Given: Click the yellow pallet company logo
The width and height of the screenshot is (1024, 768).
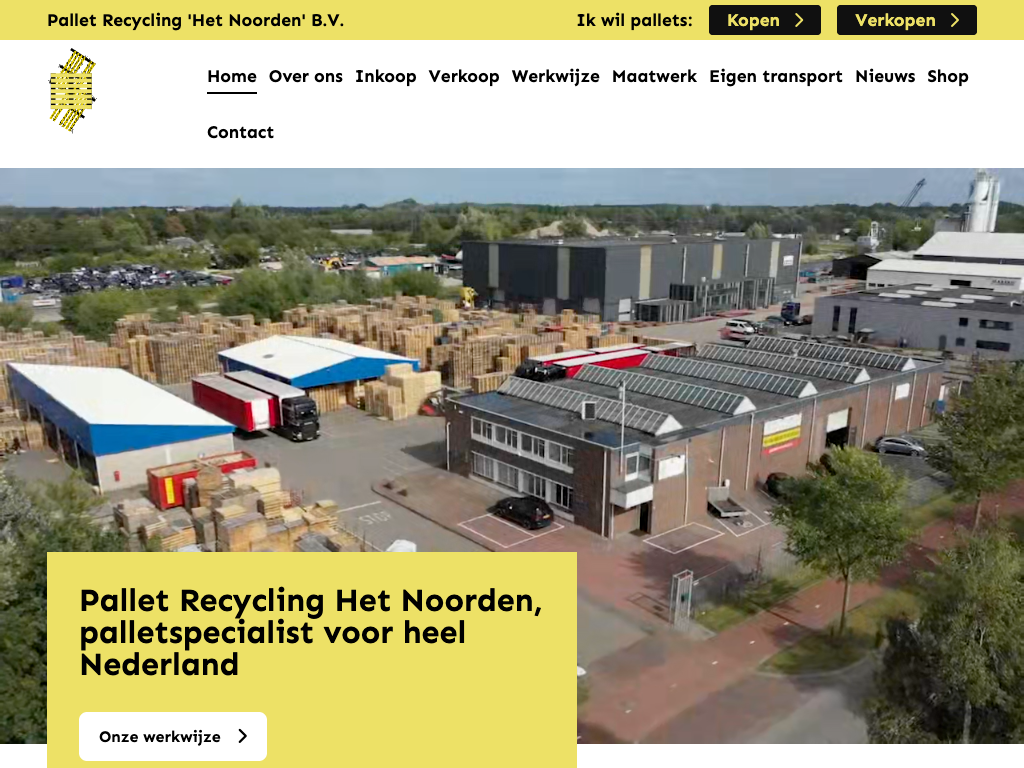Looking at the screenshot, I should pyautogui.click(x=73, y=90).
